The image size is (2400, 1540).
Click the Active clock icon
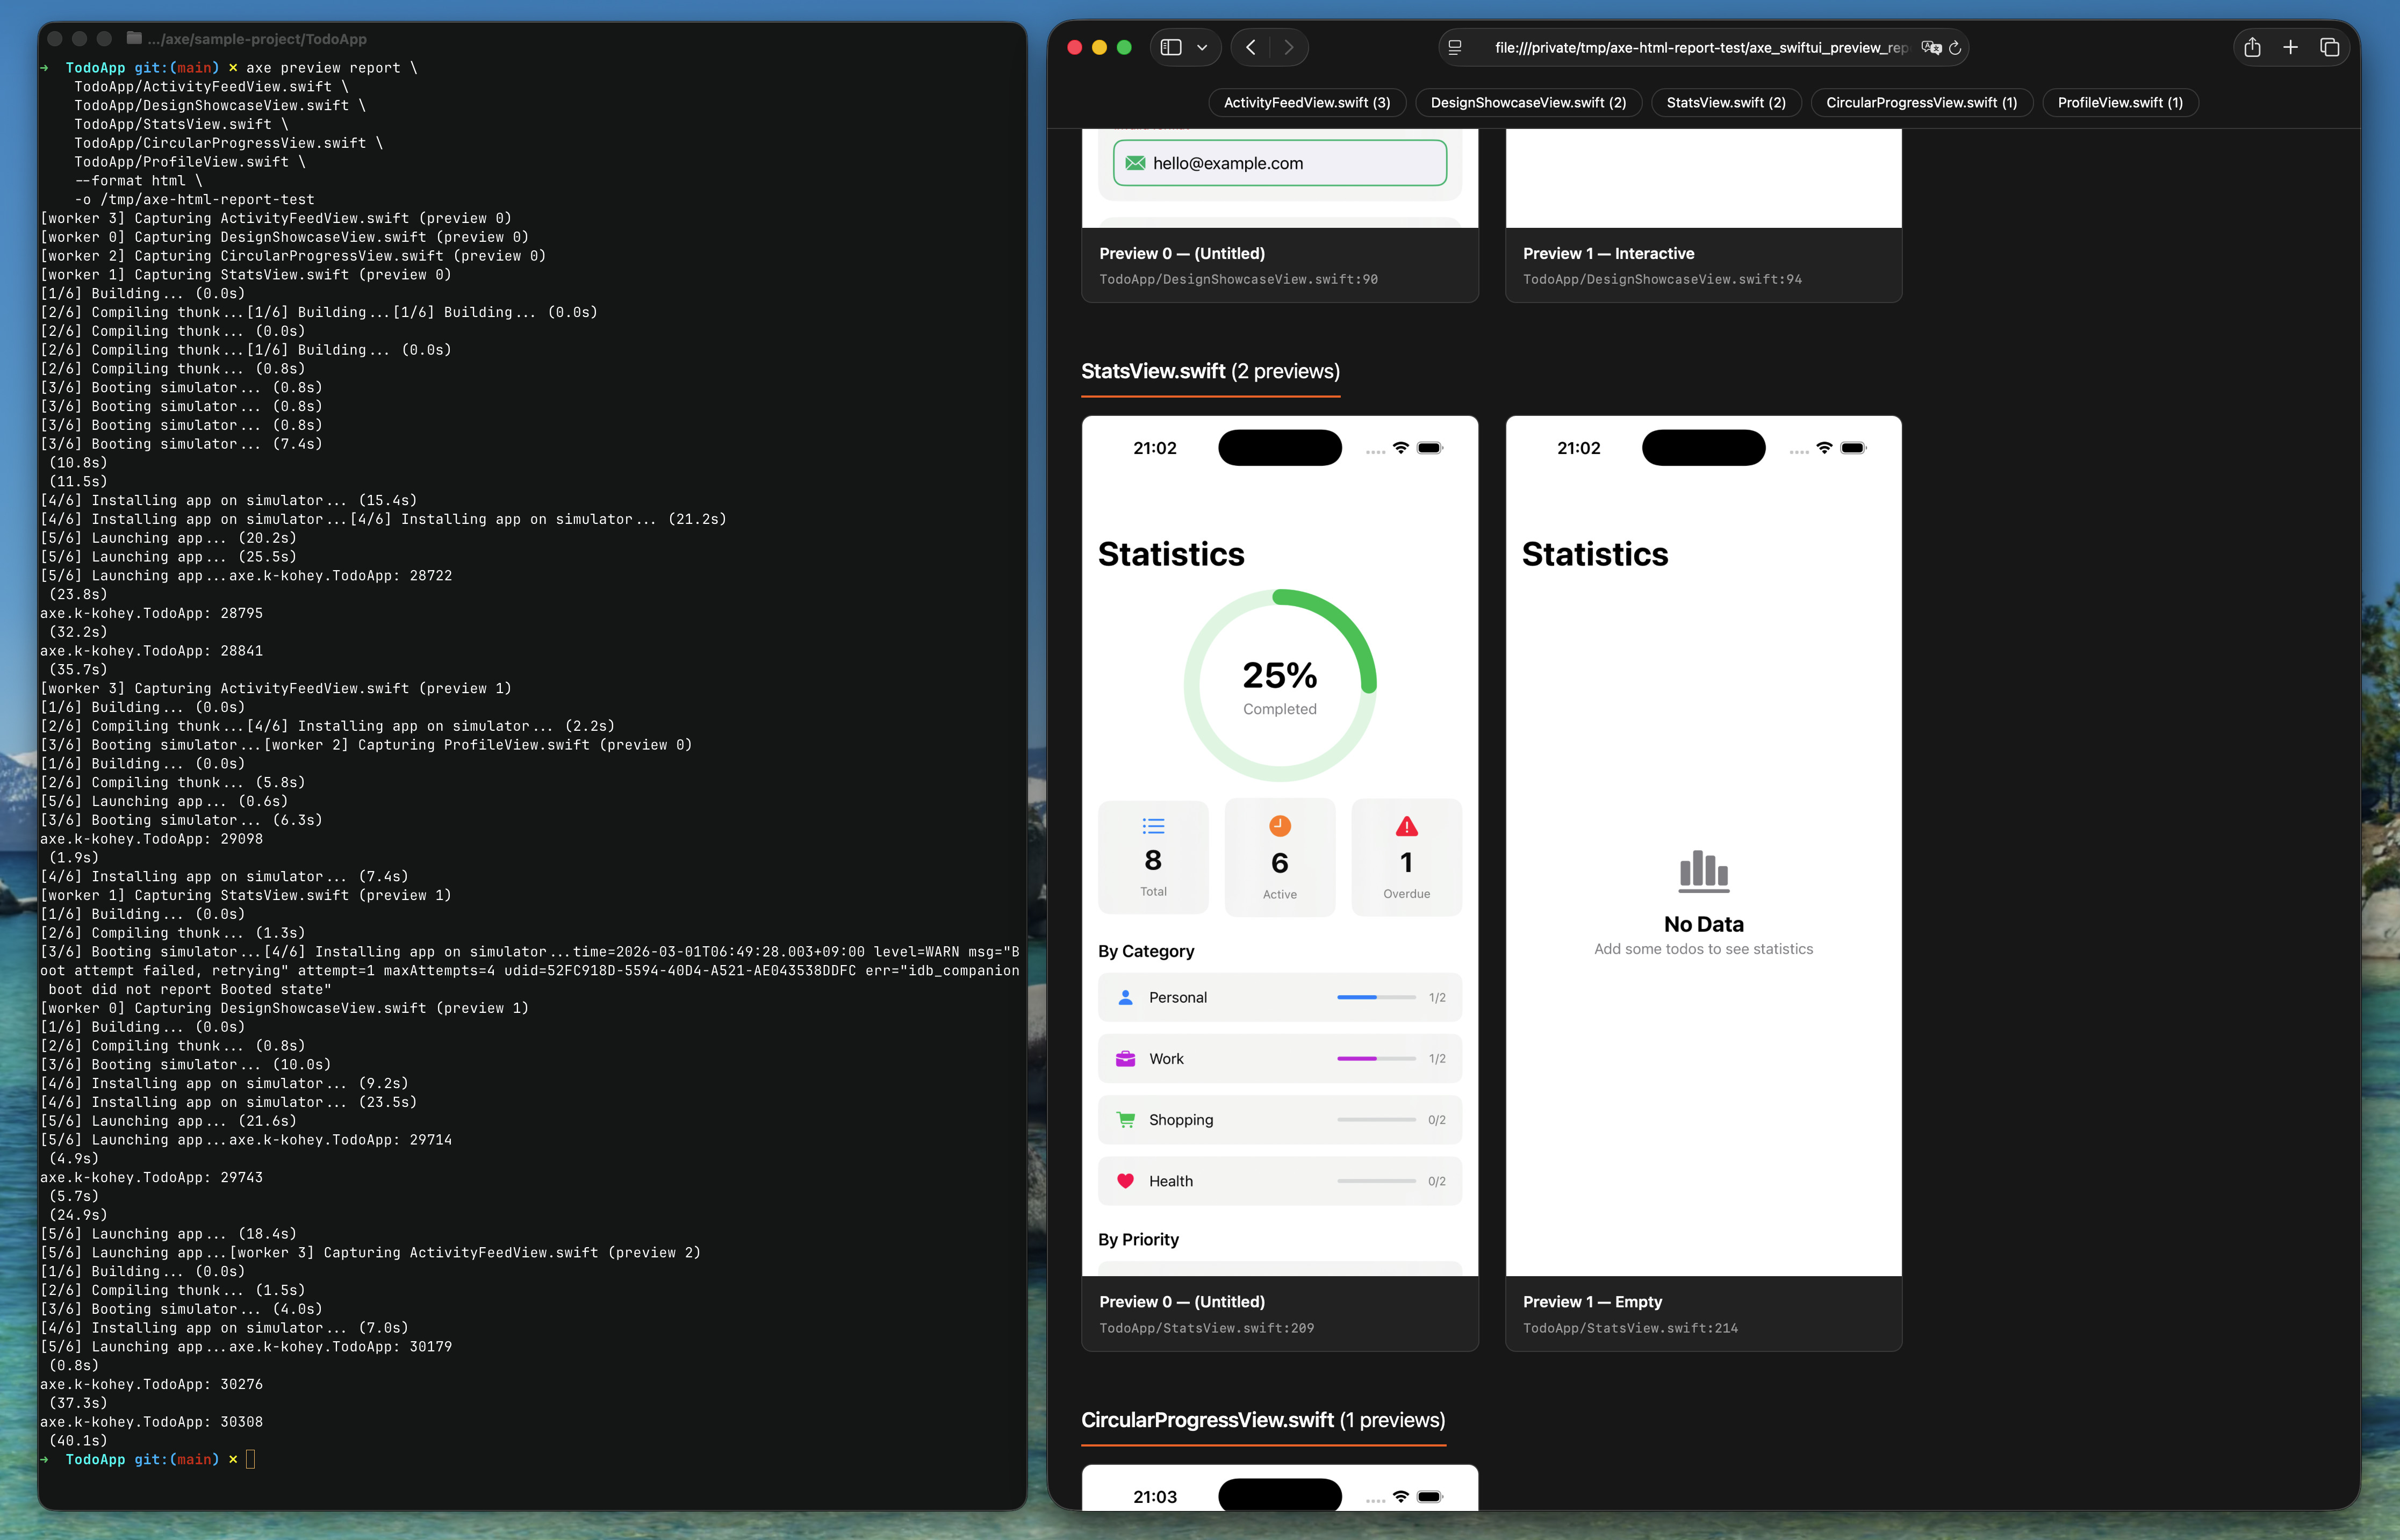(1279, 826)
